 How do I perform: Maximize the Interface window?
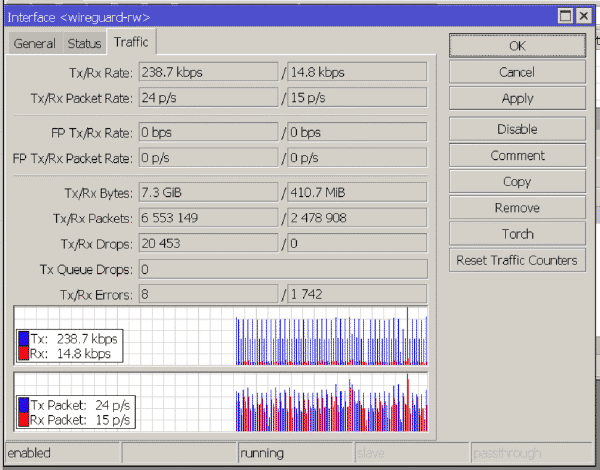pos(565,16)
